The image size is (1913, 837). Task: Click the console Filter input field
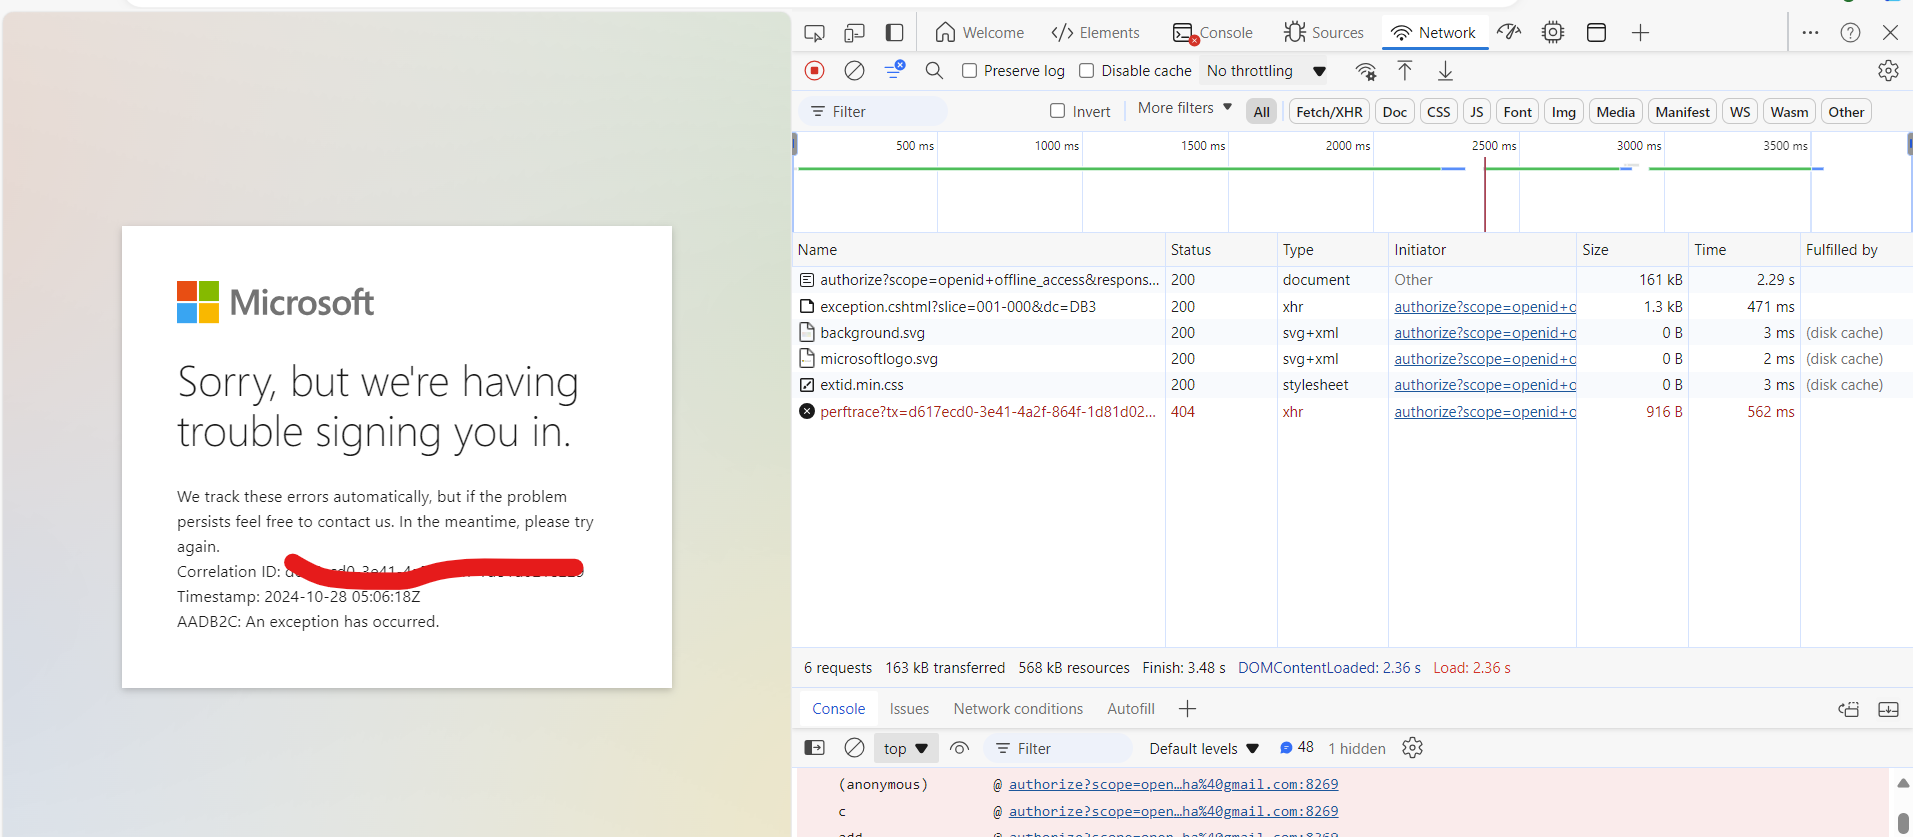(x=1058, y=748)
